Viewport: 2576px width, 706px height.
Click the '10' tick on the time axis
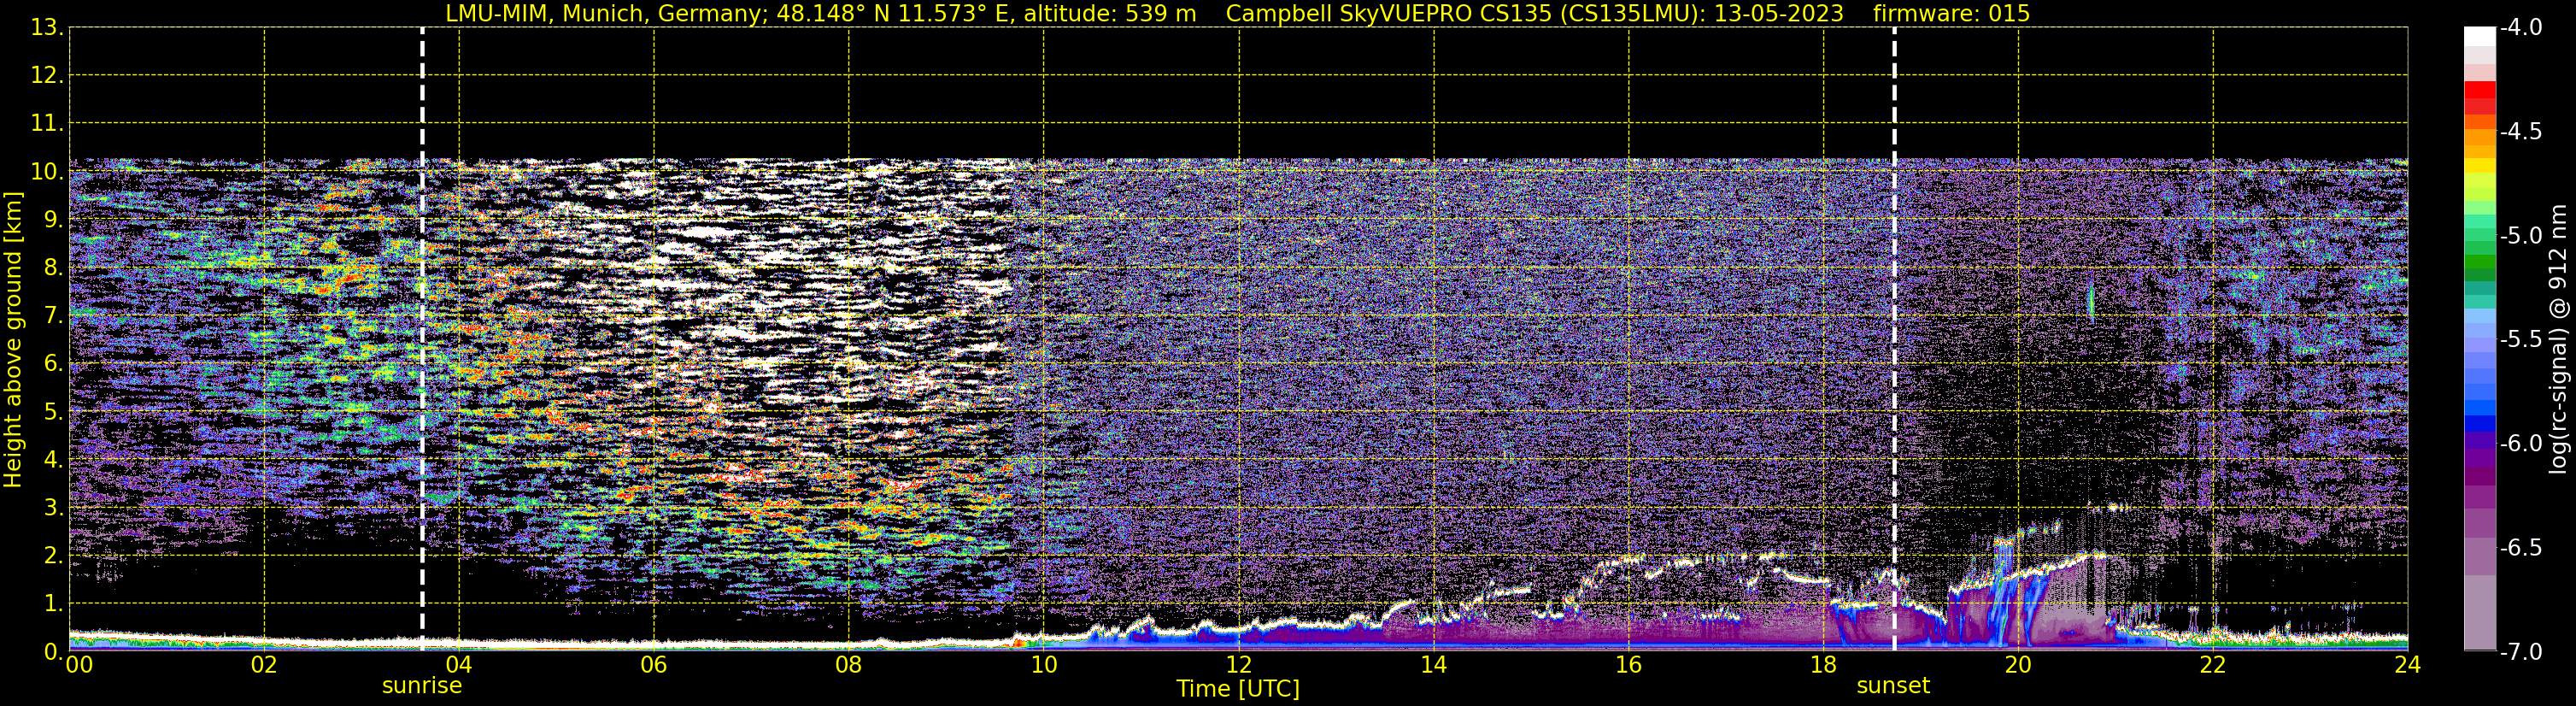[1044, 665]
